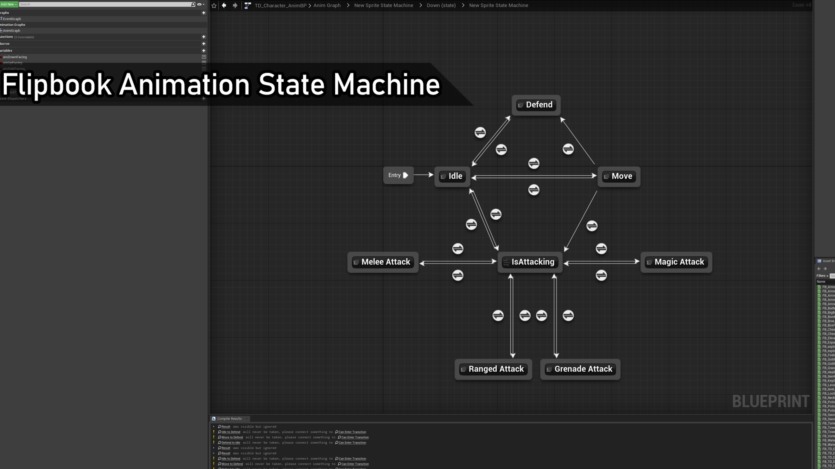Select upper transition icon between IsAttacking and Magic Attack

(601, 249)
